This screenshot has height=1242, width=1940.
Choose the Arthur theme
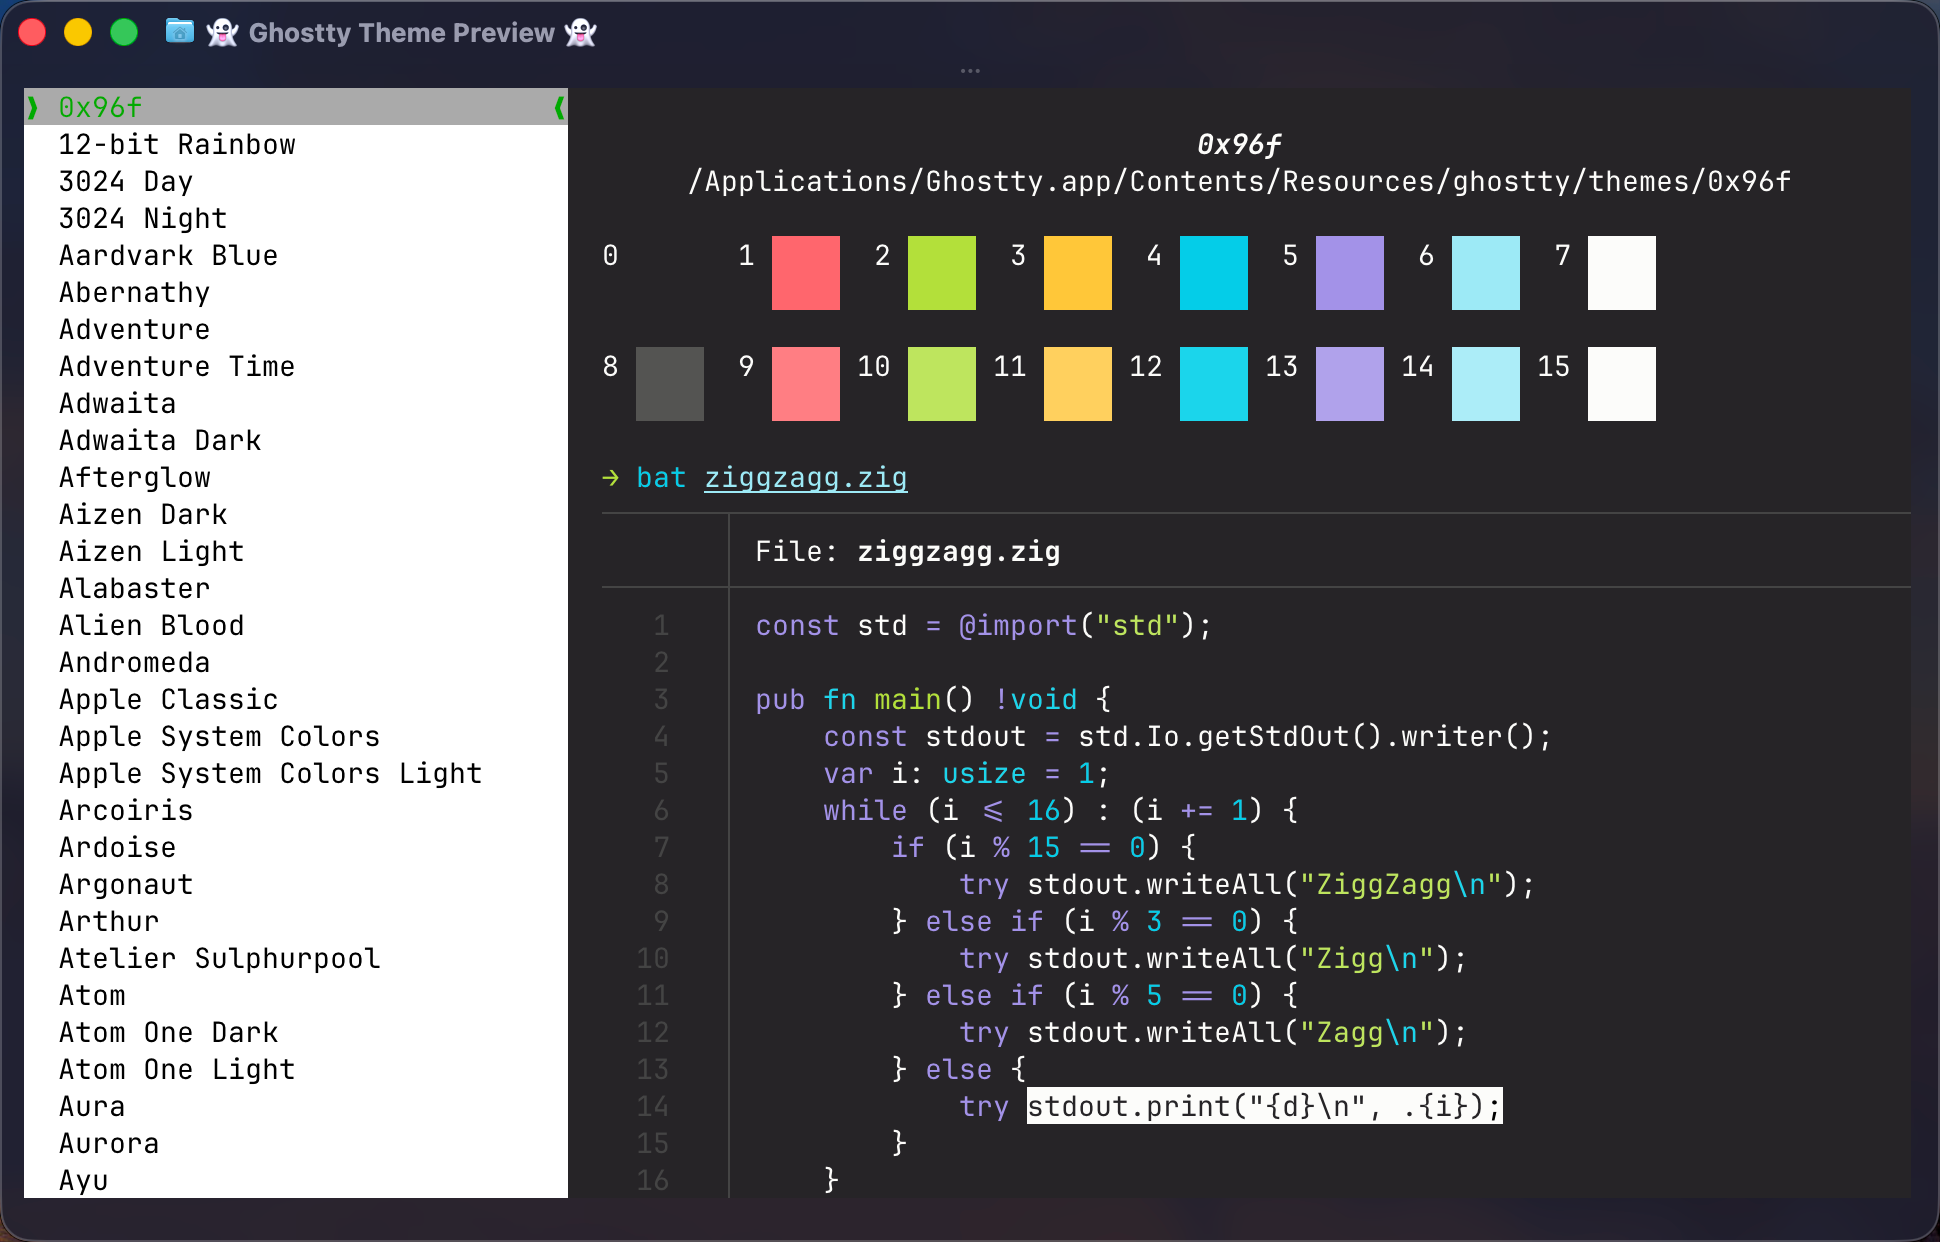pos(296,921)
